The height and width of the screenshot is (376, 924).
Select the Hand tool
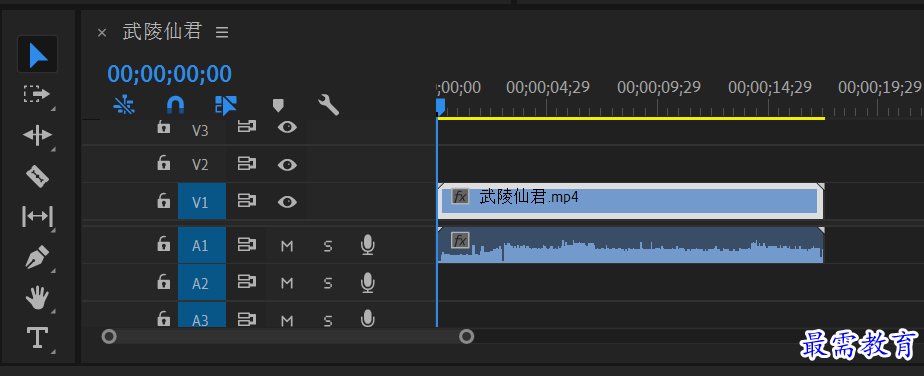click(x=37, y=298)
